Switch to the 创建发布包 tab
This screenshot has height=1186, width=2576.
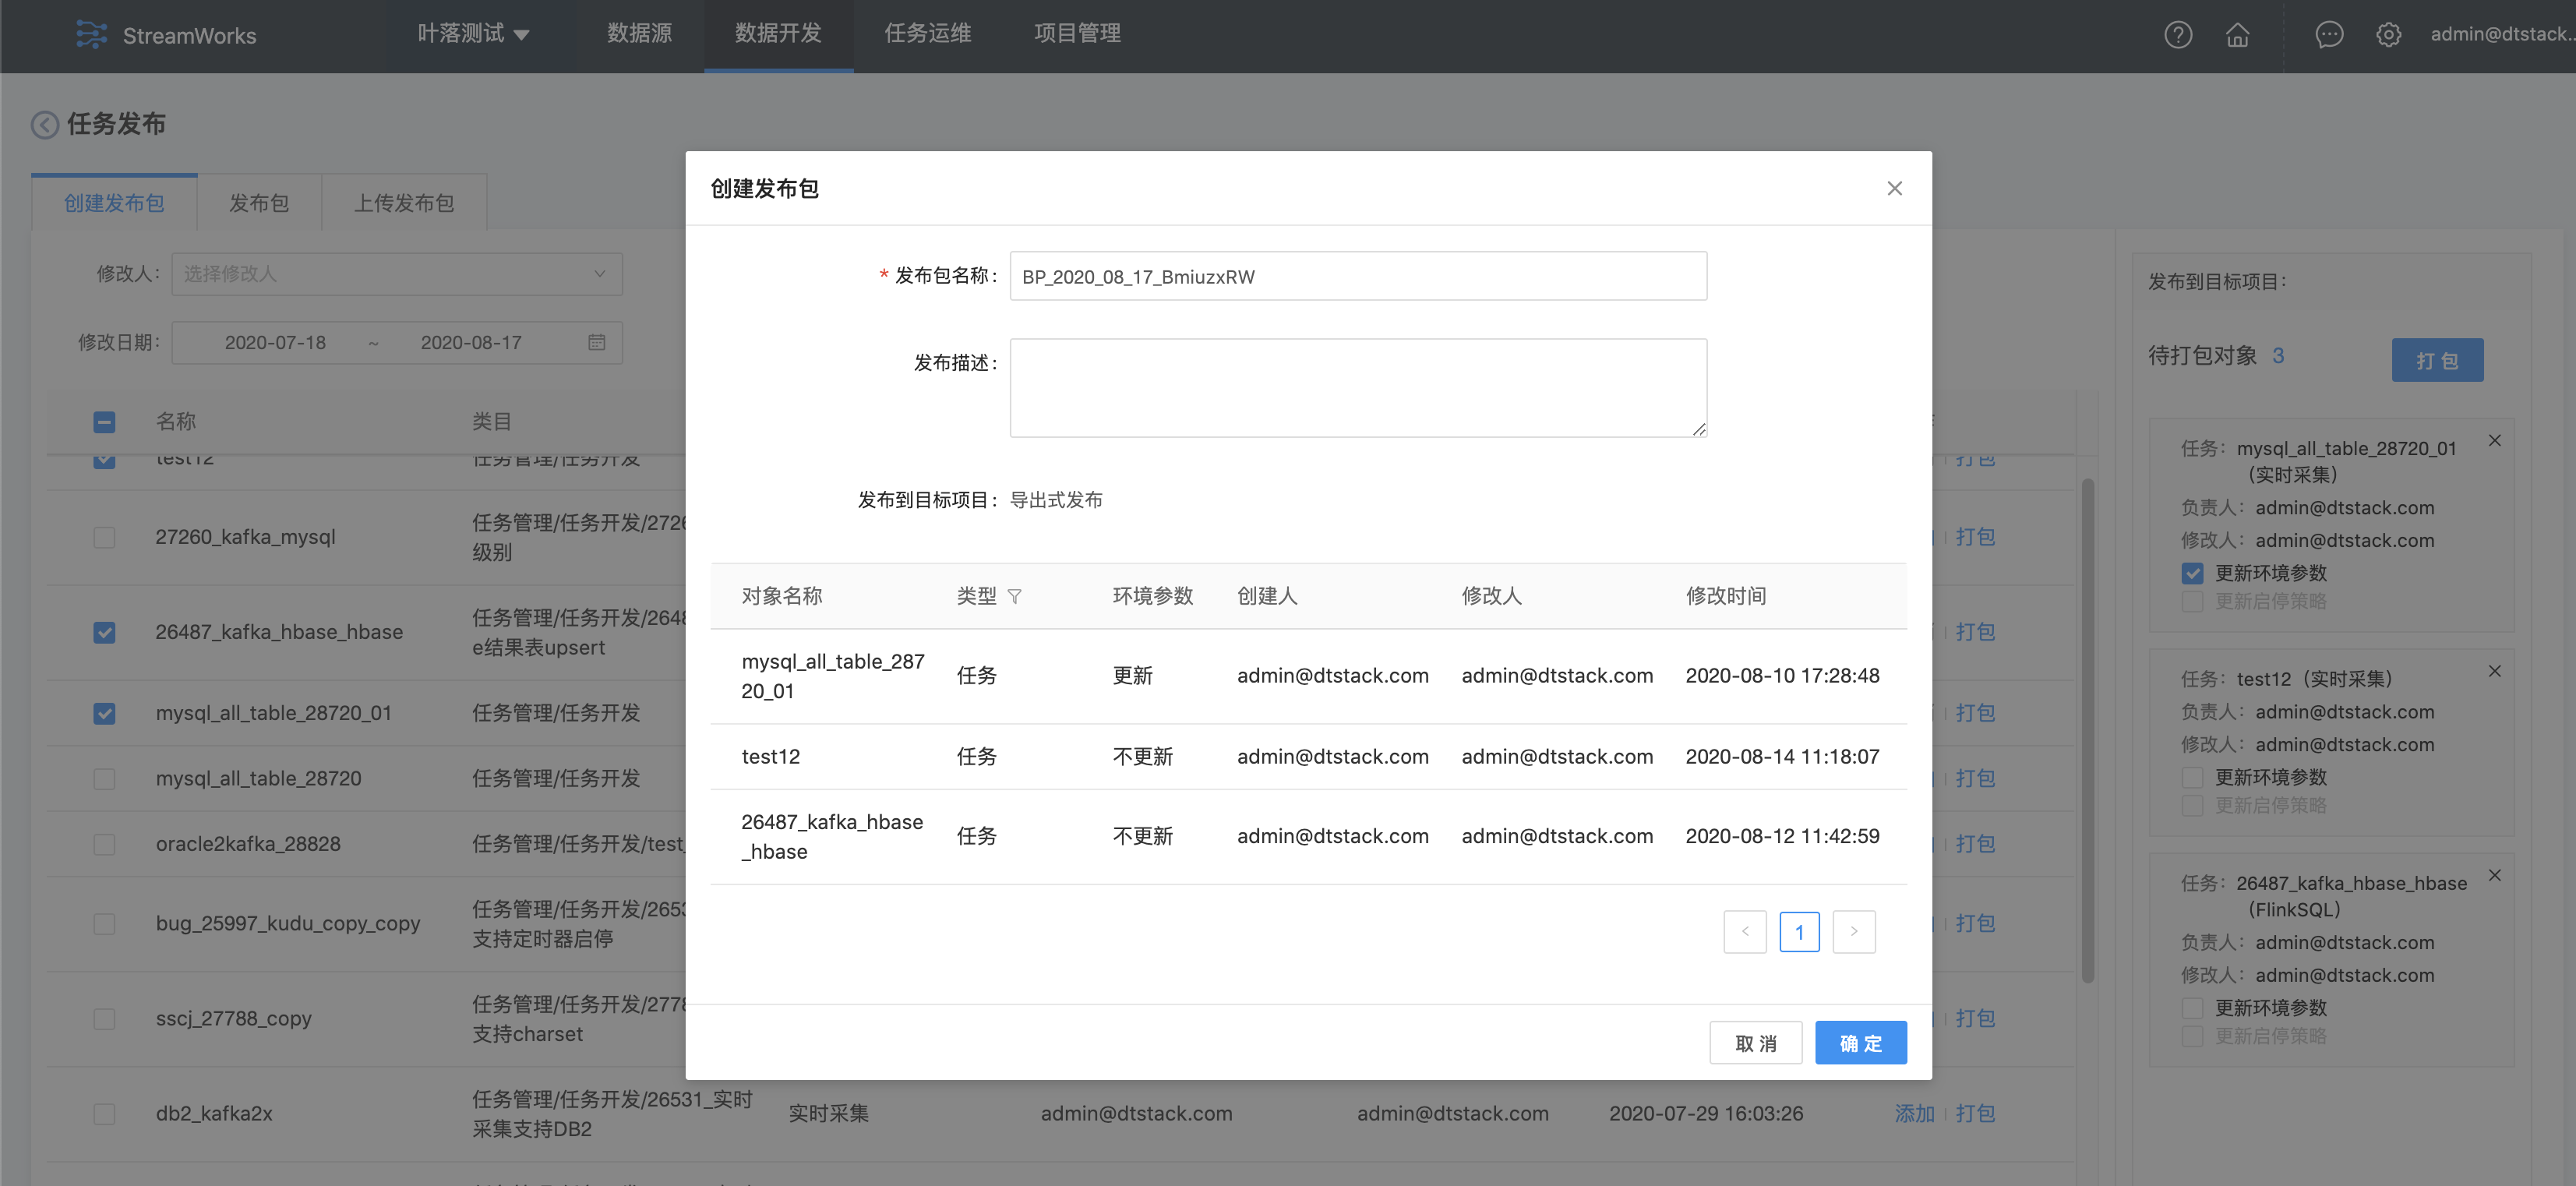point(114,203)
